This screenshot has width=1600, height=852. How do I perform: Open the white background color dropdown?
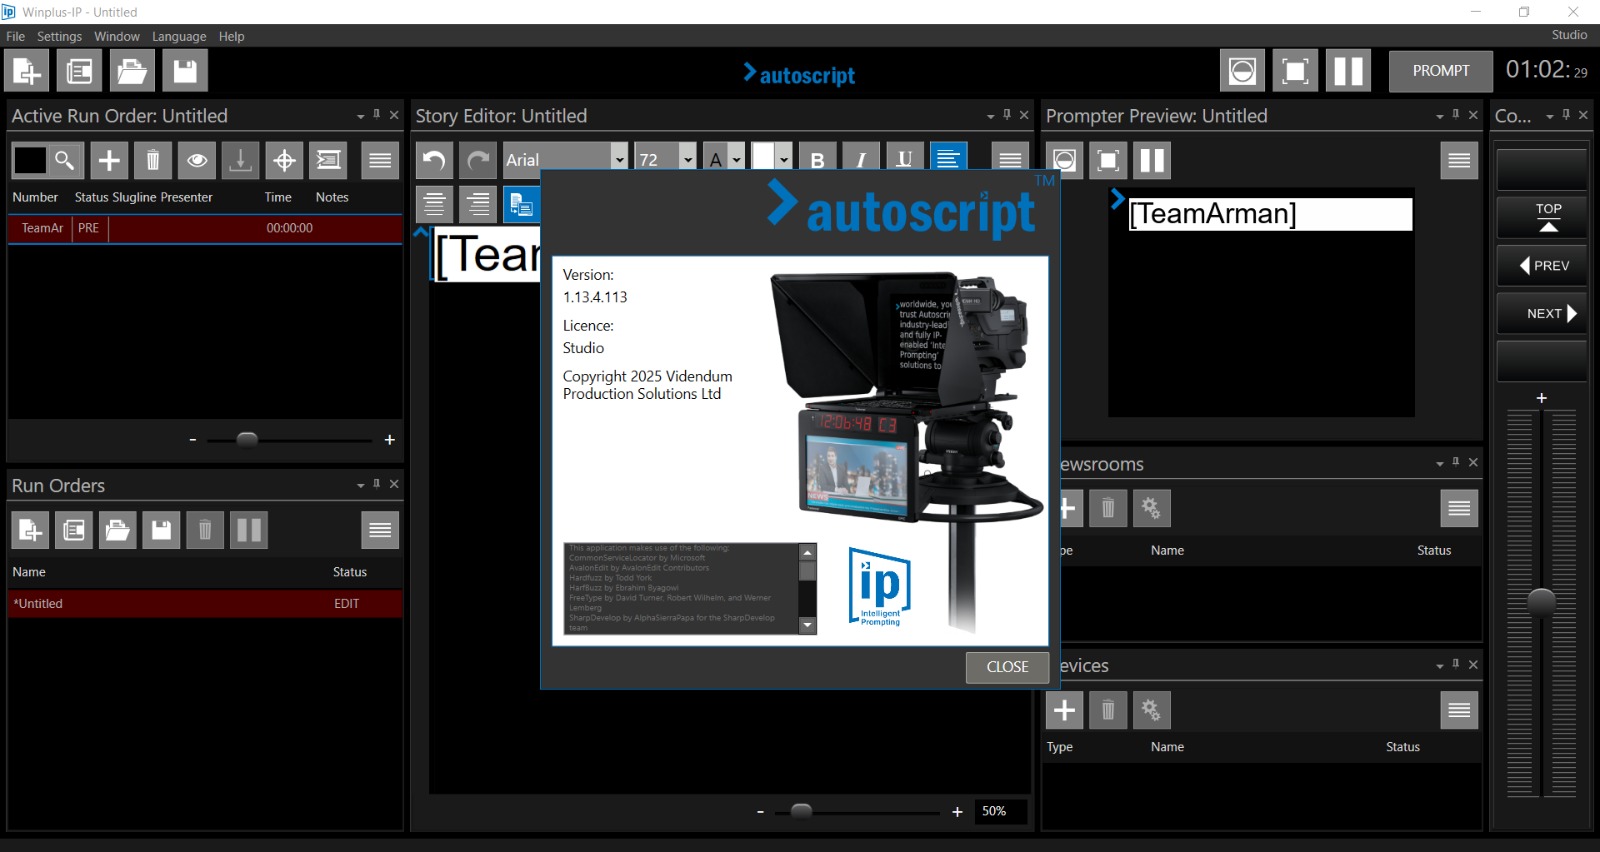[784, 160]
